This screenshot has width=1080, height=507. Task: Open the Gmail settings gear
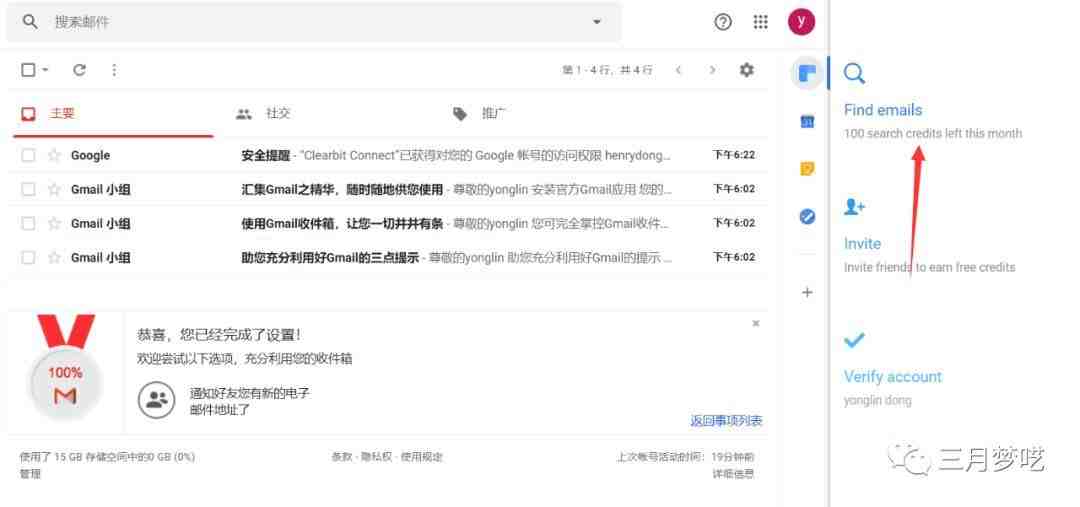(x=747, y=70)
